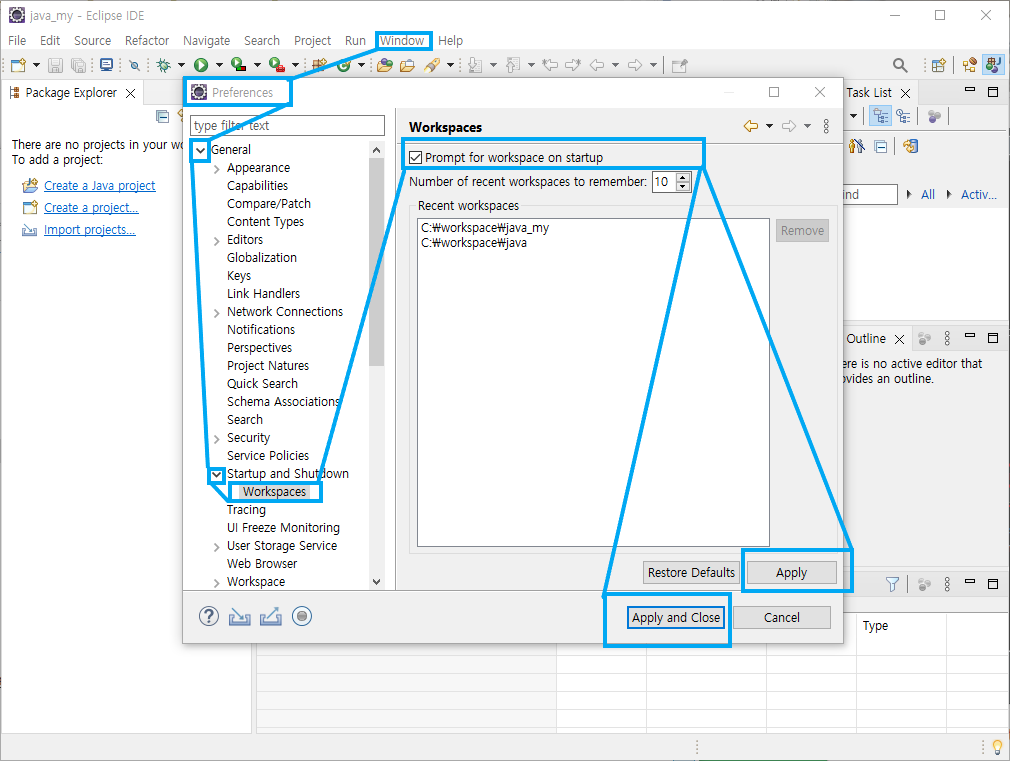Increase recent workspaces count with up spinner
1010x761 pixels.
click(x=683, y=177)
